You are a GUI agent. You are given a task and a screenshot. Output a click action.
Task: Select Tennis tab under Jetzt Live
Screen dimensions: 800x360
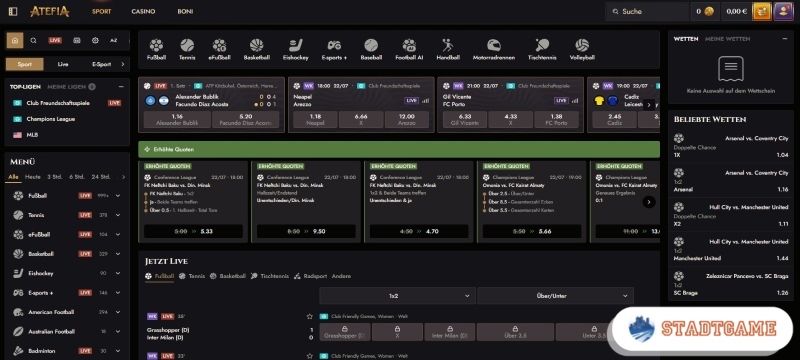(x=192, y=276)
